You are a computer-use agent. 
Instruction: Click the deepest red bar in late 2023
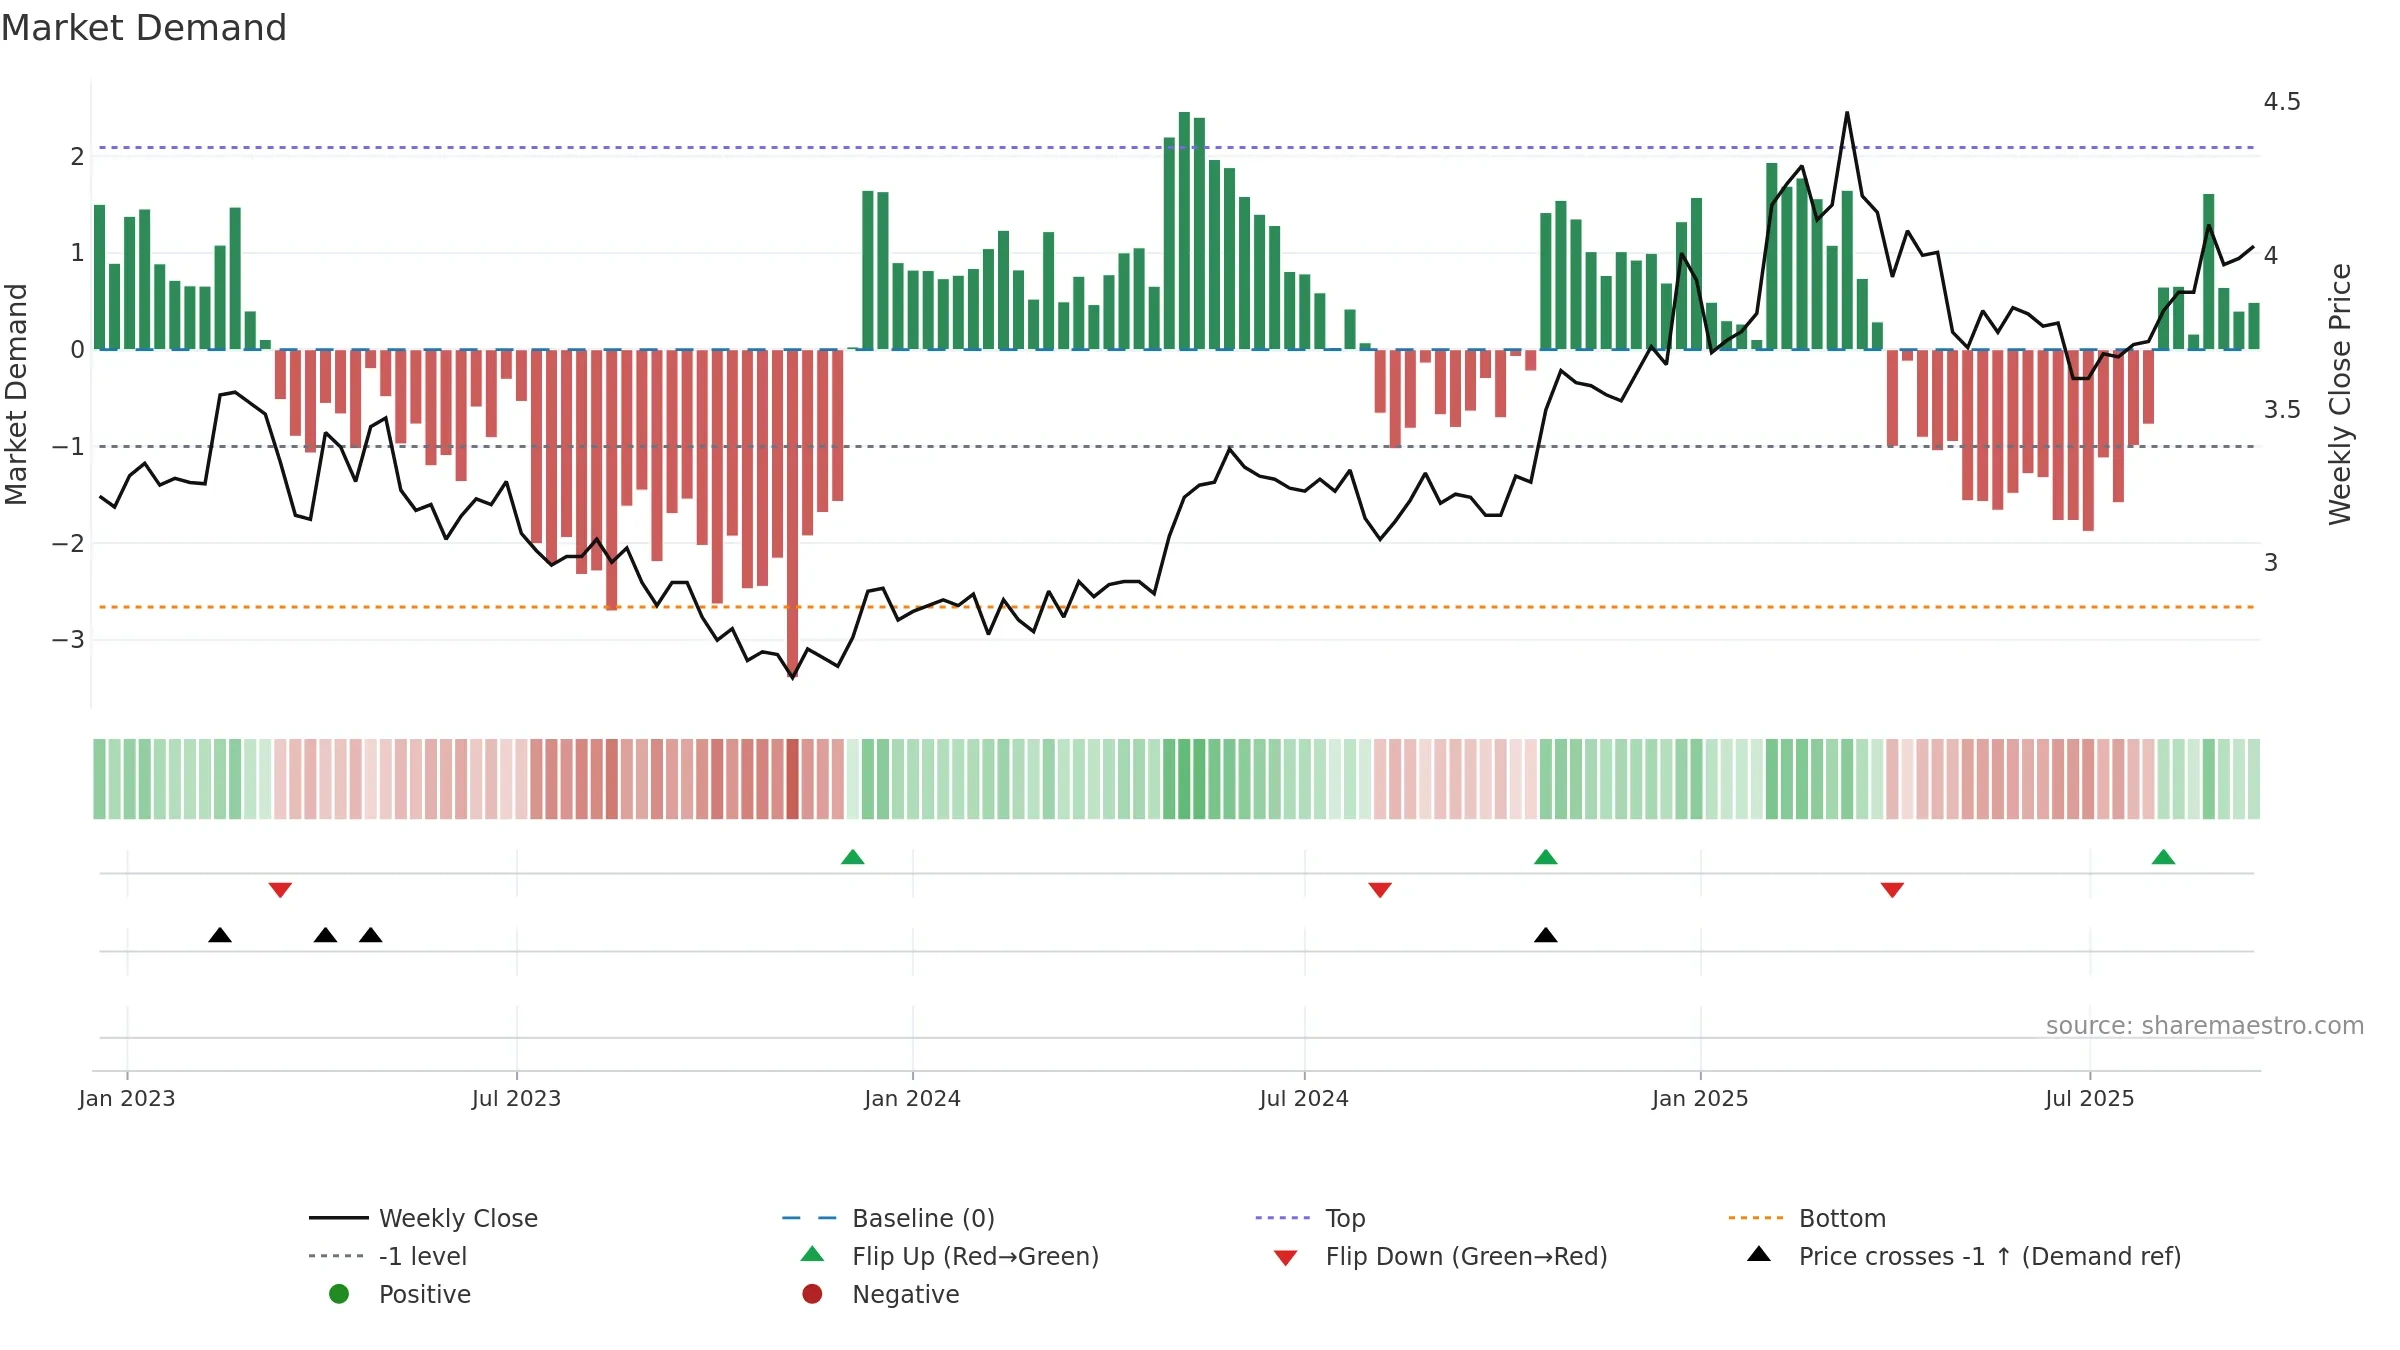click(793, 513)
